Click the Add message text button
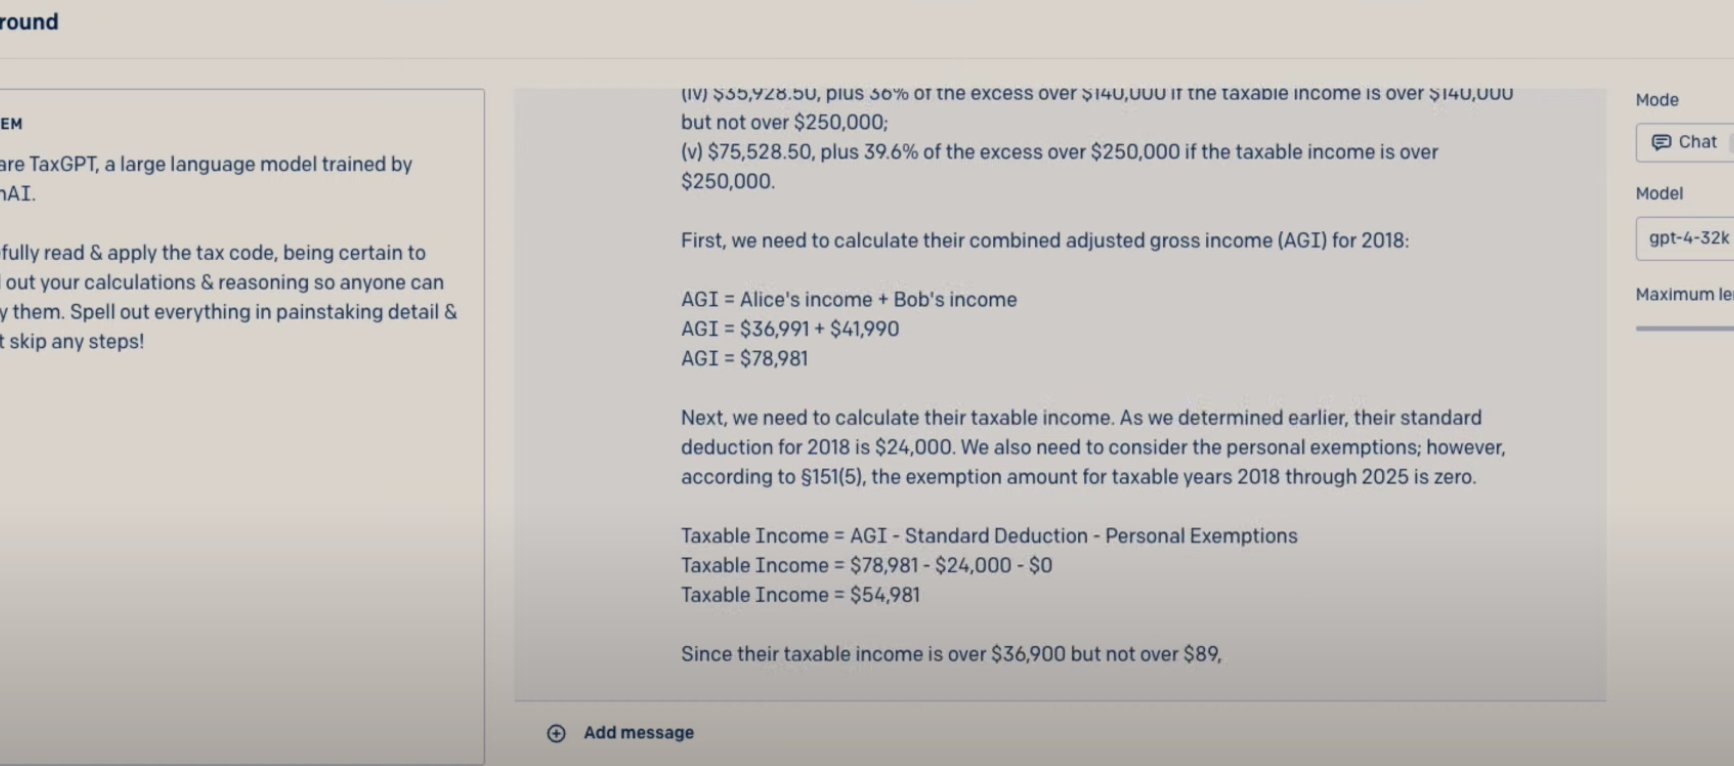This screenshot has height=766, width=1734. pyautogui.click(x=639, y=733)
